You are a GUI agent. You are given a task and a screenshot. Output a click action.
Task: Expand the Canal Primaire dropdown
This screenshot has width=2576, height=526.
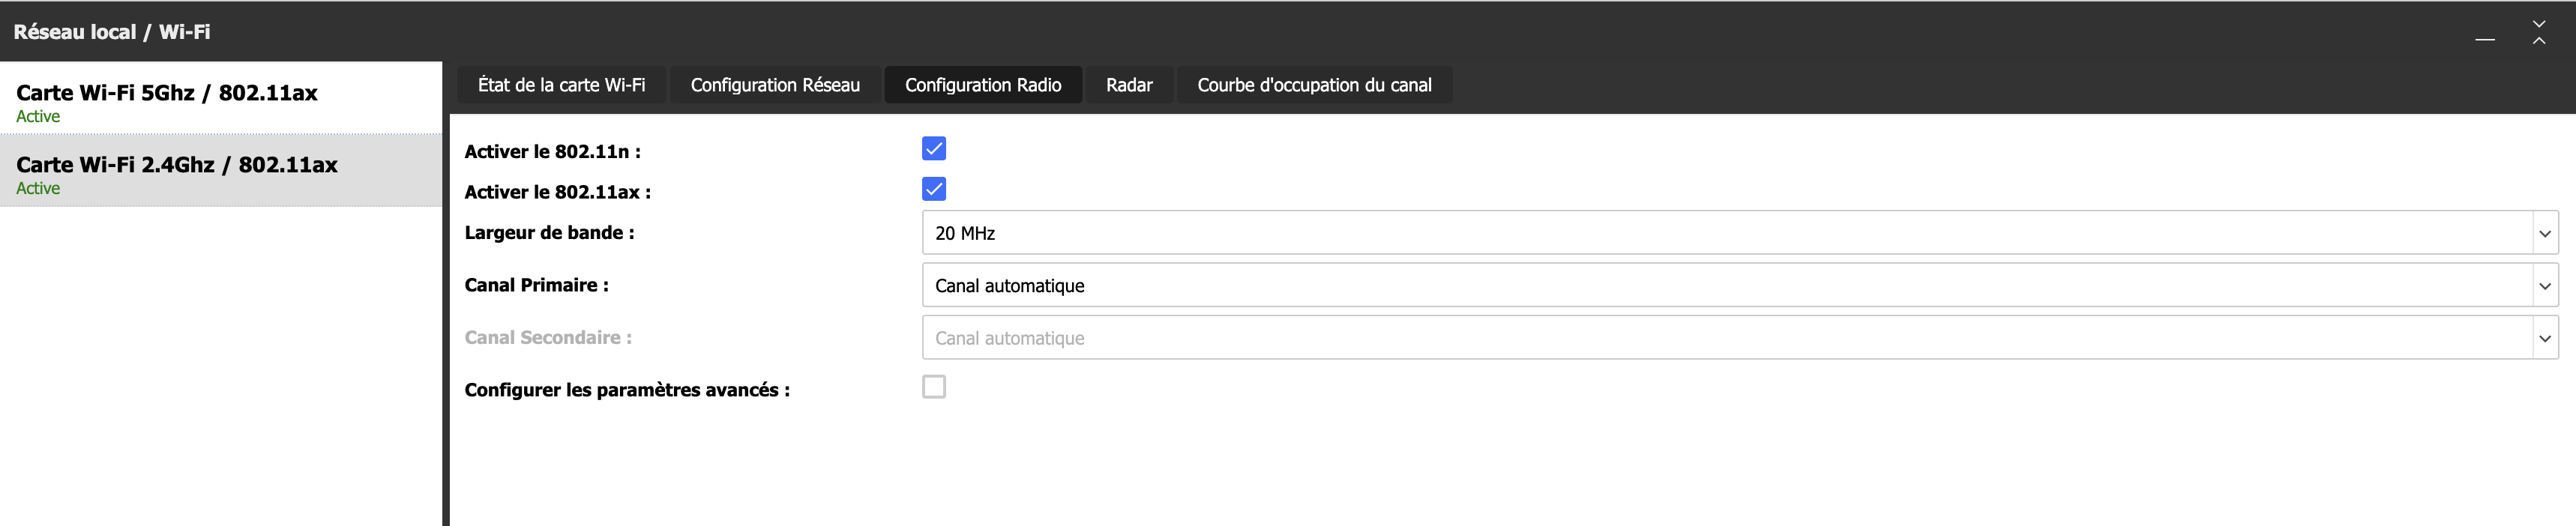[1740, 286]
